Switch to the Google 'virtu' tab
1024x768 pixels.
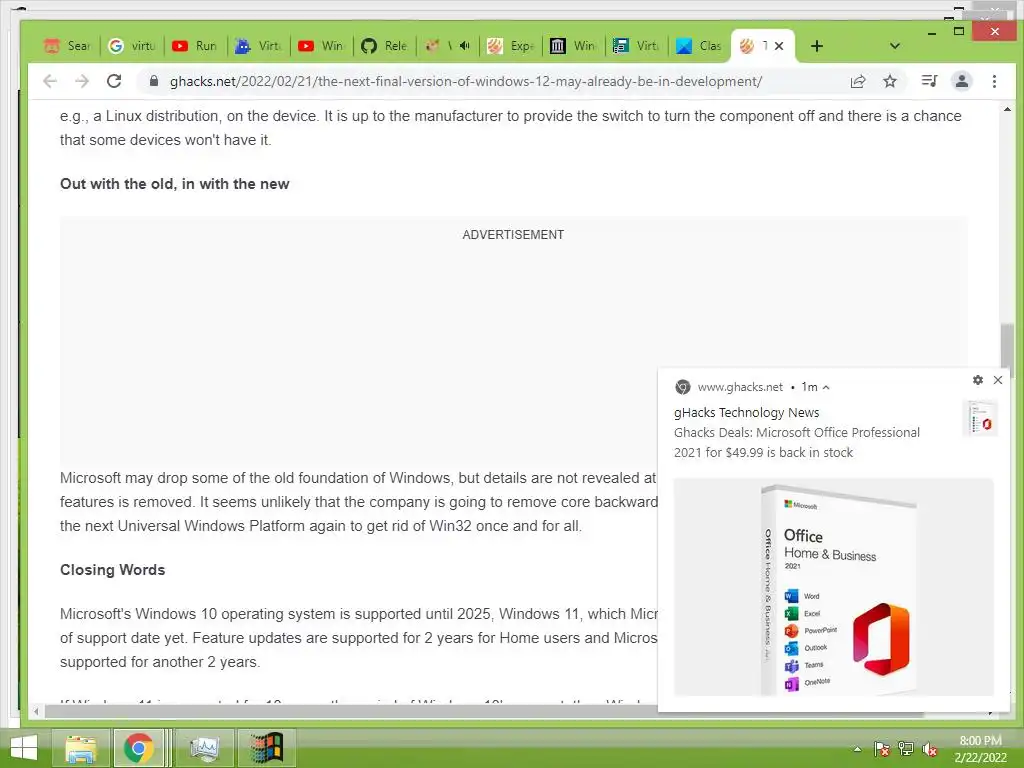click(132, 46)
